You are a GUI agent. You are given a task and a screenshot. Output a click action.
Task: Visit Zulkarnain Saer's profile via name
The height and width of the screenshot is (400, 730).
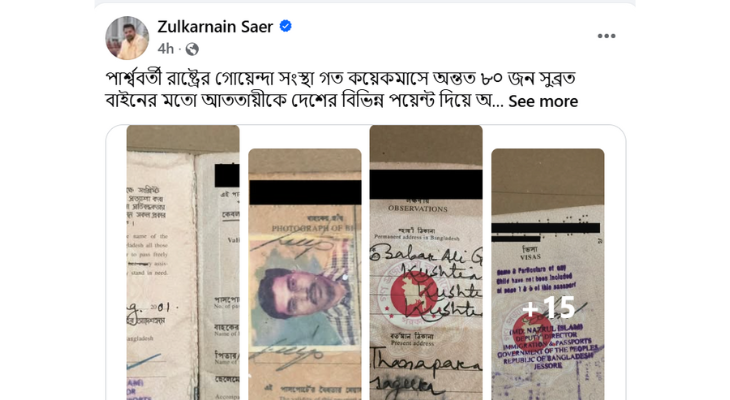point(215,27)
